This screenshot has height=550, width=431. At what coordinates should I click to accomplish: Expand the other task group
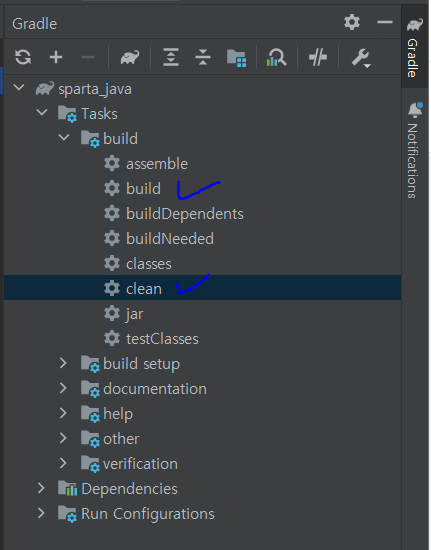(x=63, y=438)
